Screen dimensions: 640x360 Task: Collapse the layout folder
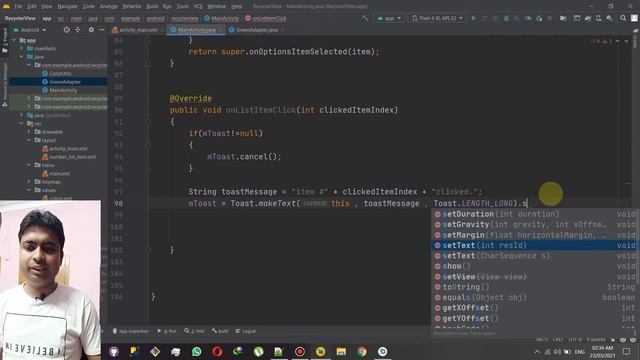coord(29,140)
